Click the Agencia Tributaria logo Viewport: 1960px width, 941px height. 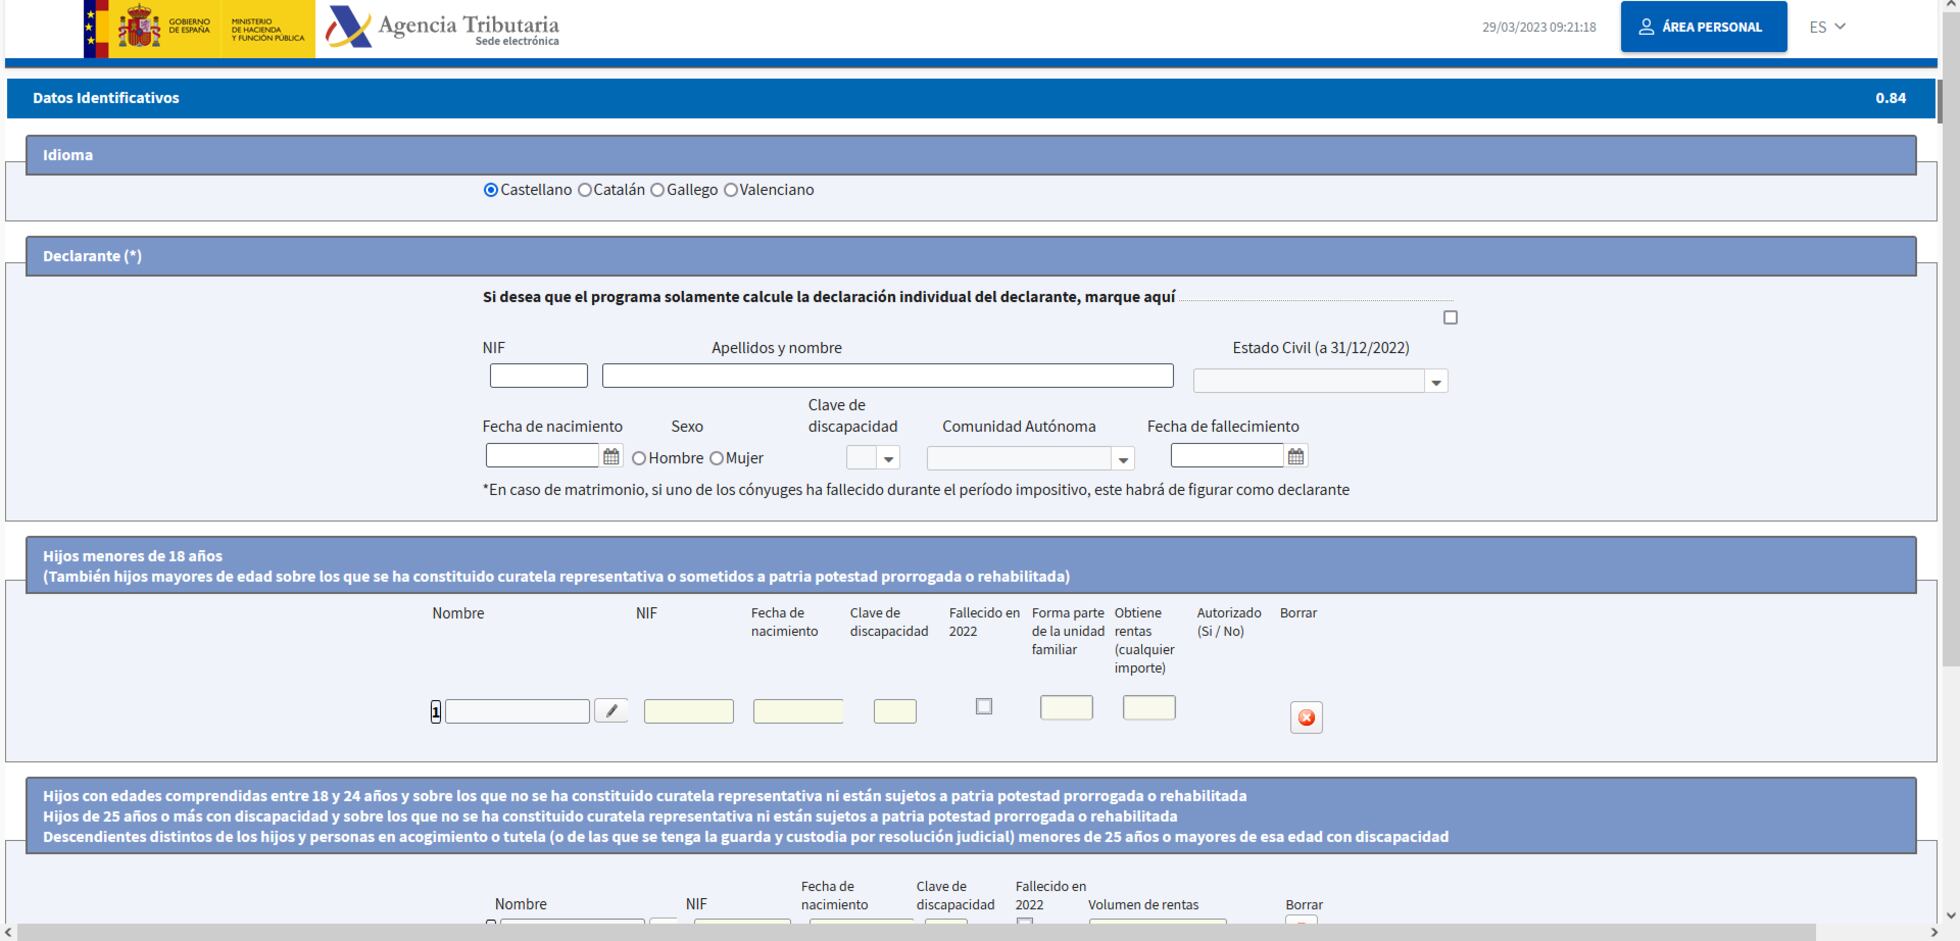(x=443, y=28)
